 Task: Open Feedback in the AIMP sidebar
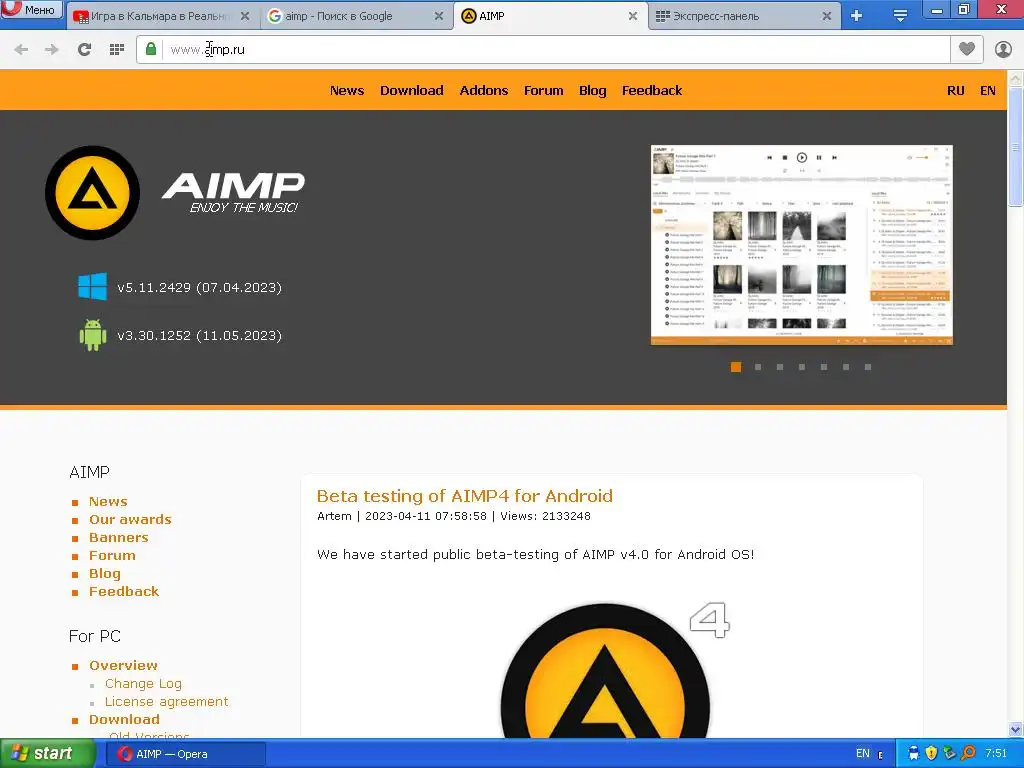(x=123, y=592)
